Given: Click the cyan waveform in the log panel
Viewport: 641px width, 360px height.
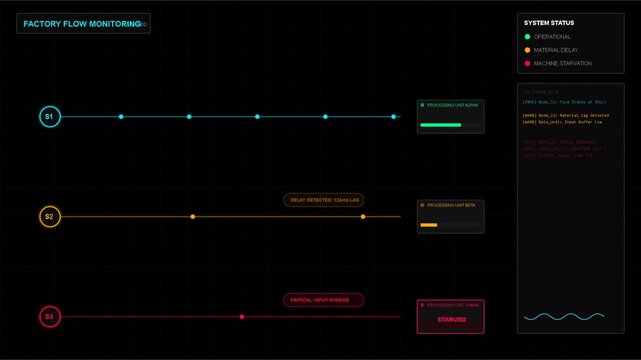Looking at the screenshot, I should [564, 317].
